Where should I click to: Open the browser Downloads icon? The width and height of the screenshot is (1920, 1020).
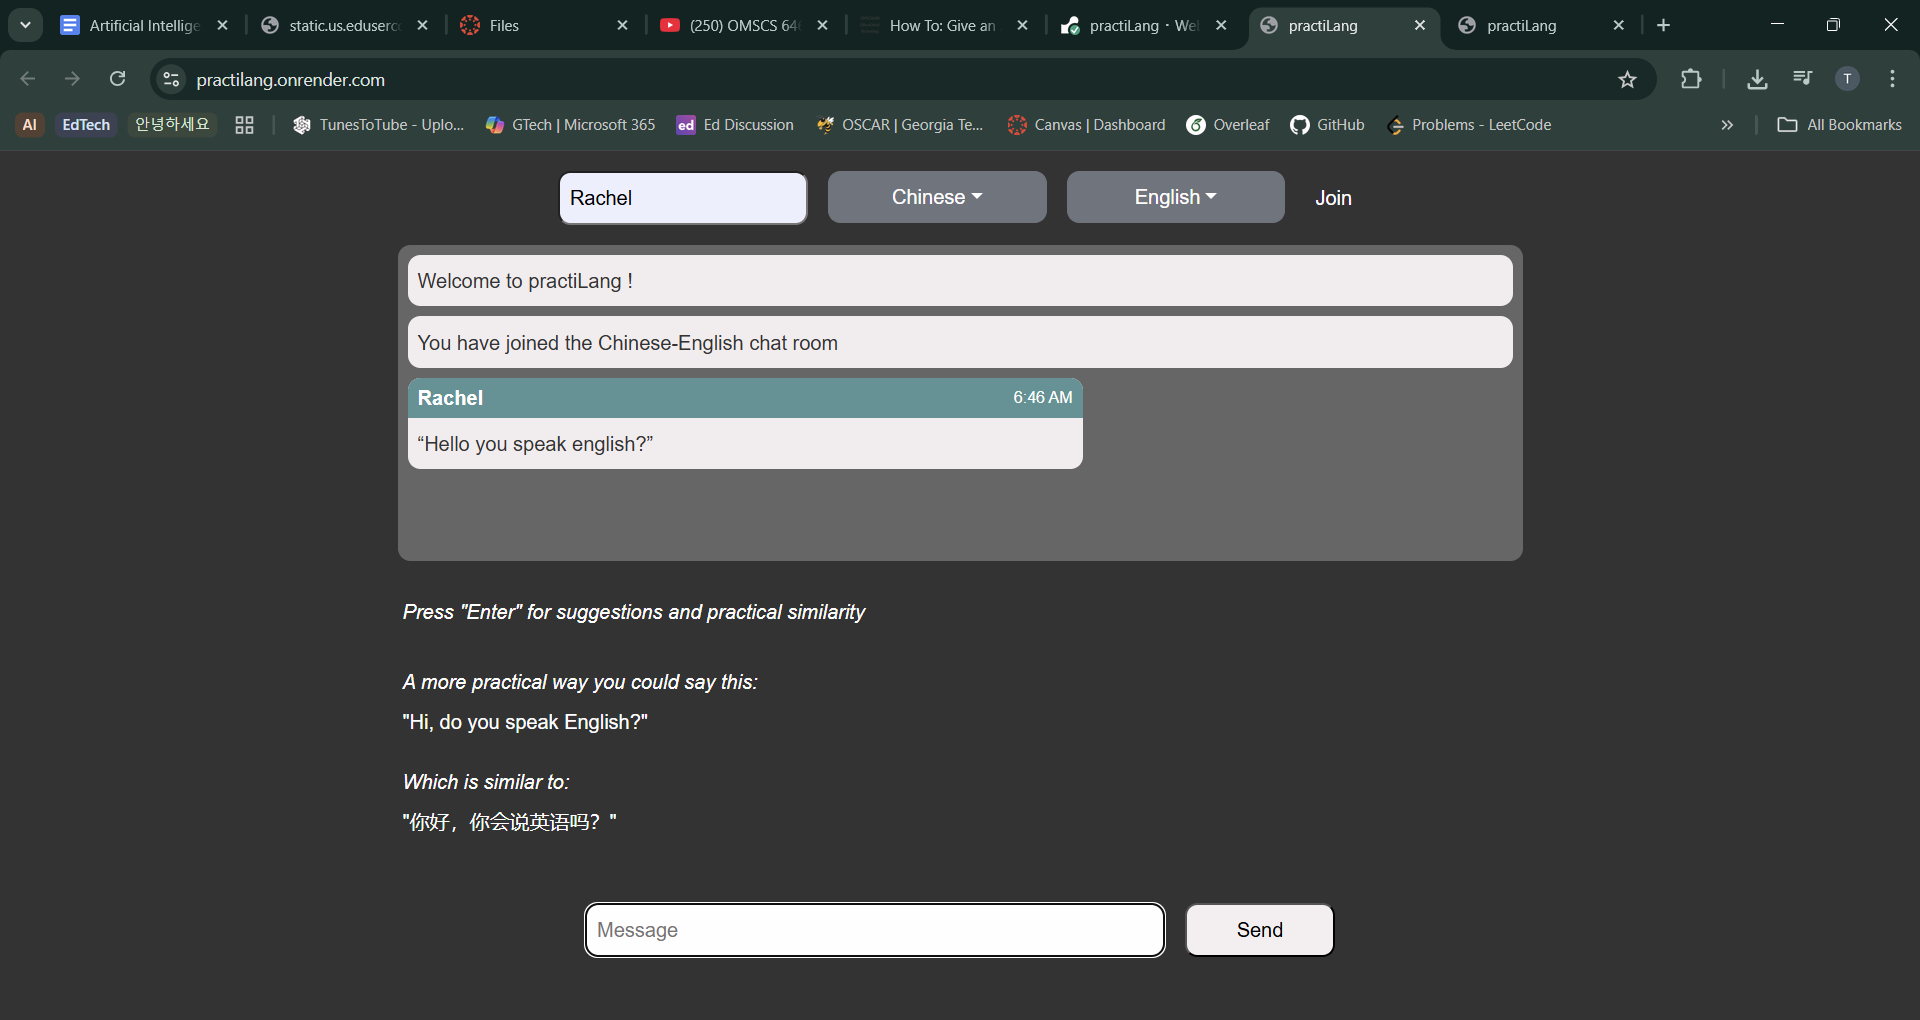coord(1757,79)
